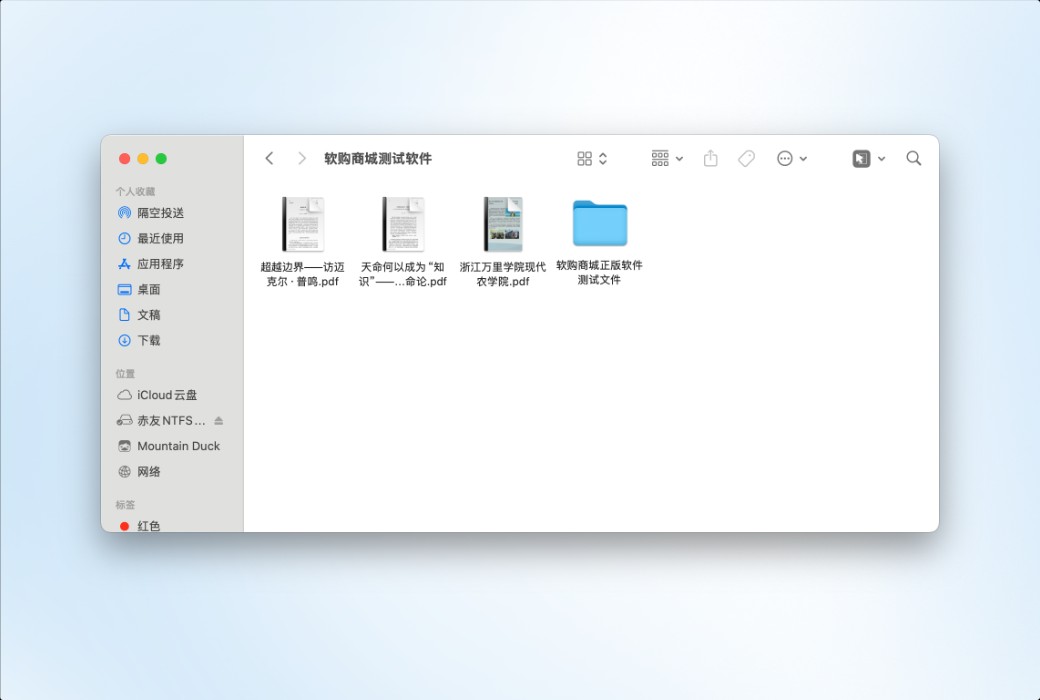Close the Finder window
This screenshot has width=1040, height=700.
(x=124, y=159)
